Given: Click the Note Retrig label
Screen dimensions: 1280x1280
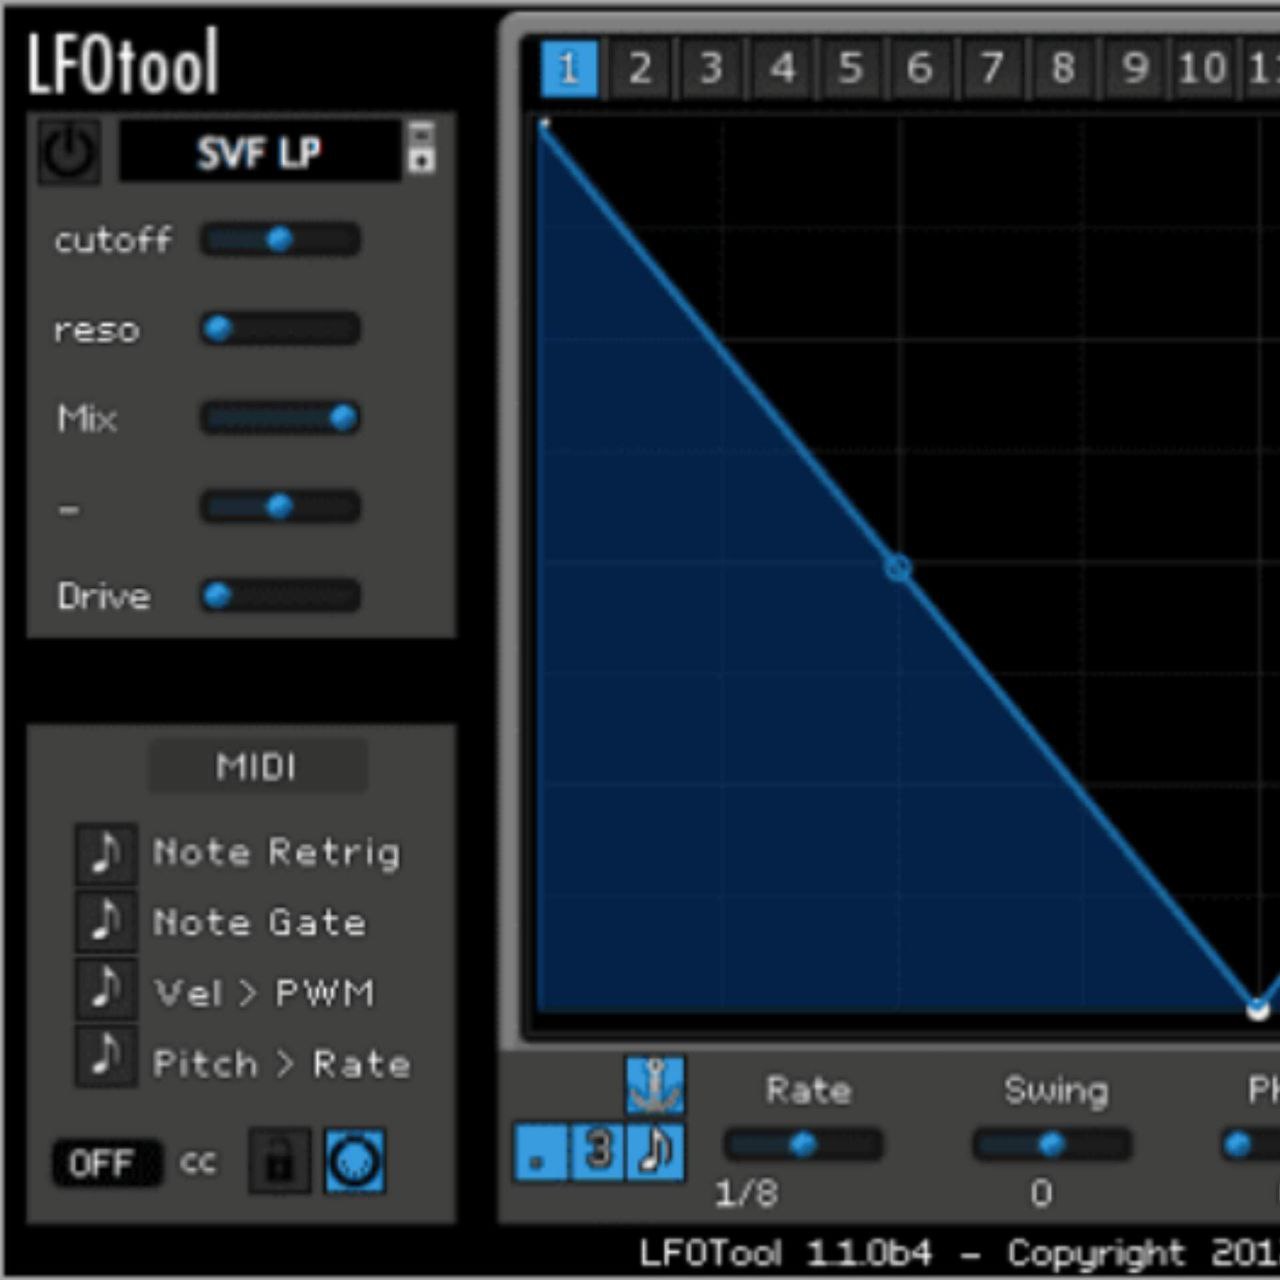Looking at the screenshot, I should [276, 853].
